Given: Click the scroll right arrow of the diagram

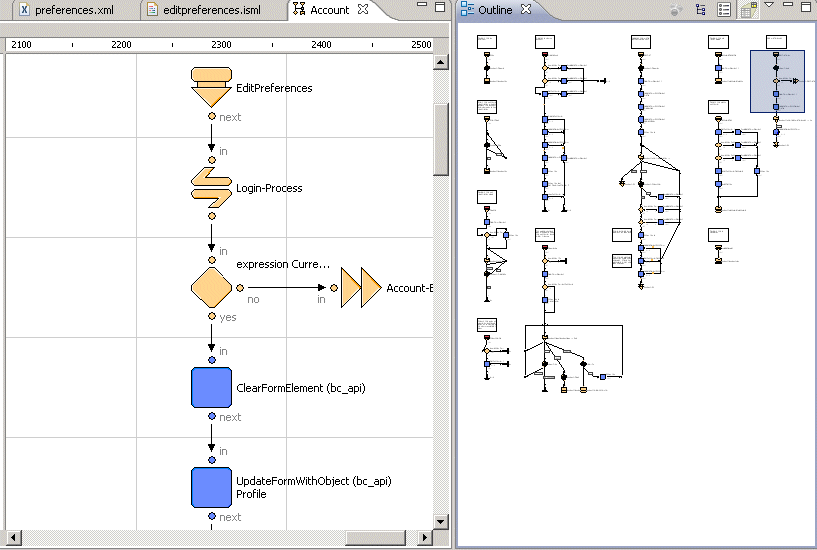Looking at the screenshot, I should 423,538.
